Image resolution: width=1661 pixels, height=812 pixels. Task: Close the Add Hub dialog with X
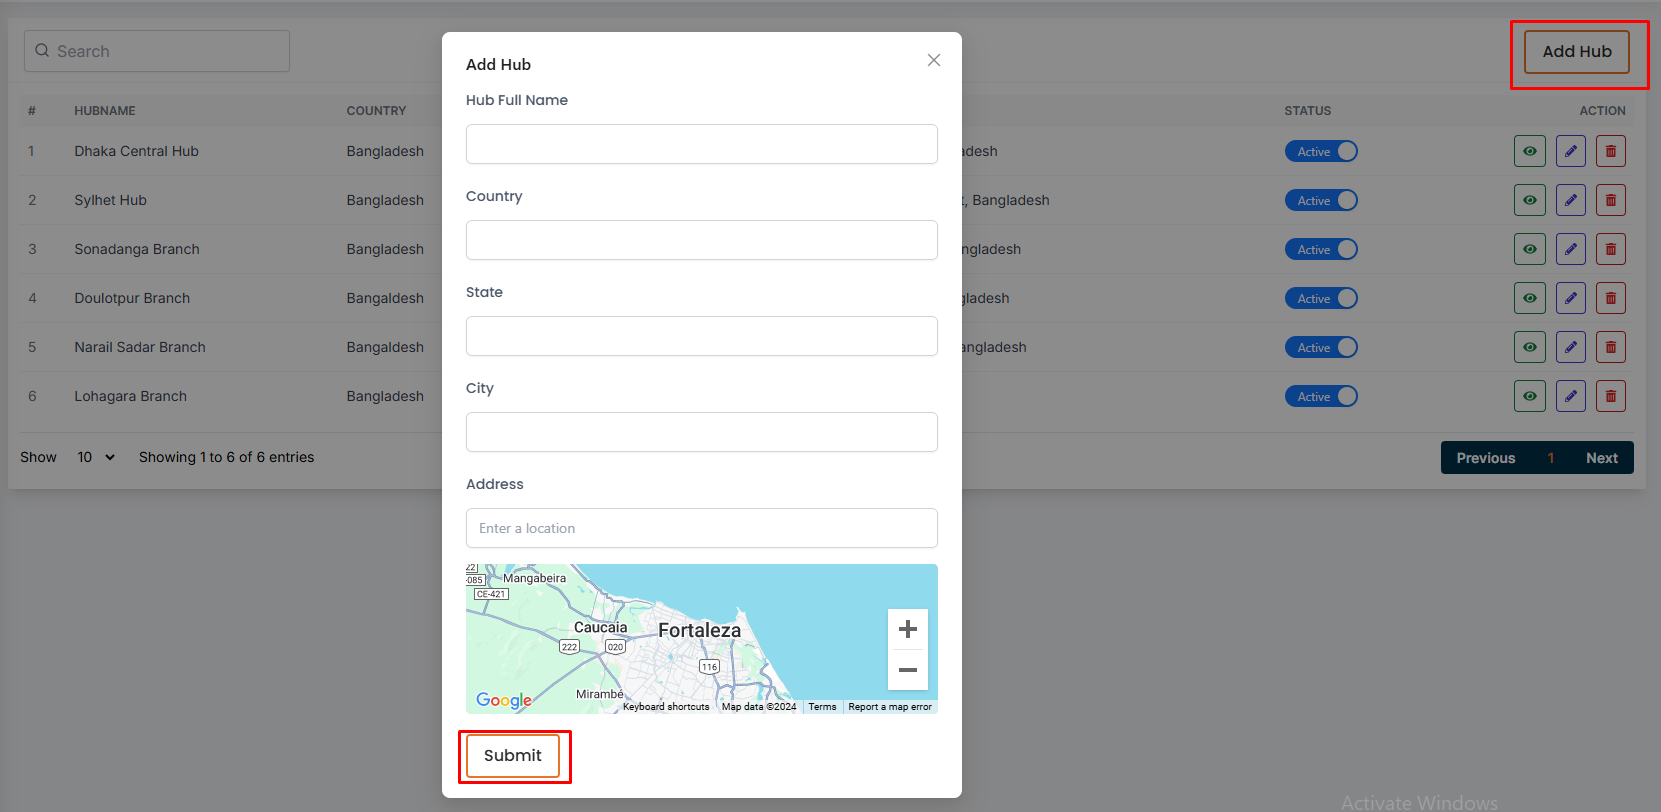[x=933, y=60]
